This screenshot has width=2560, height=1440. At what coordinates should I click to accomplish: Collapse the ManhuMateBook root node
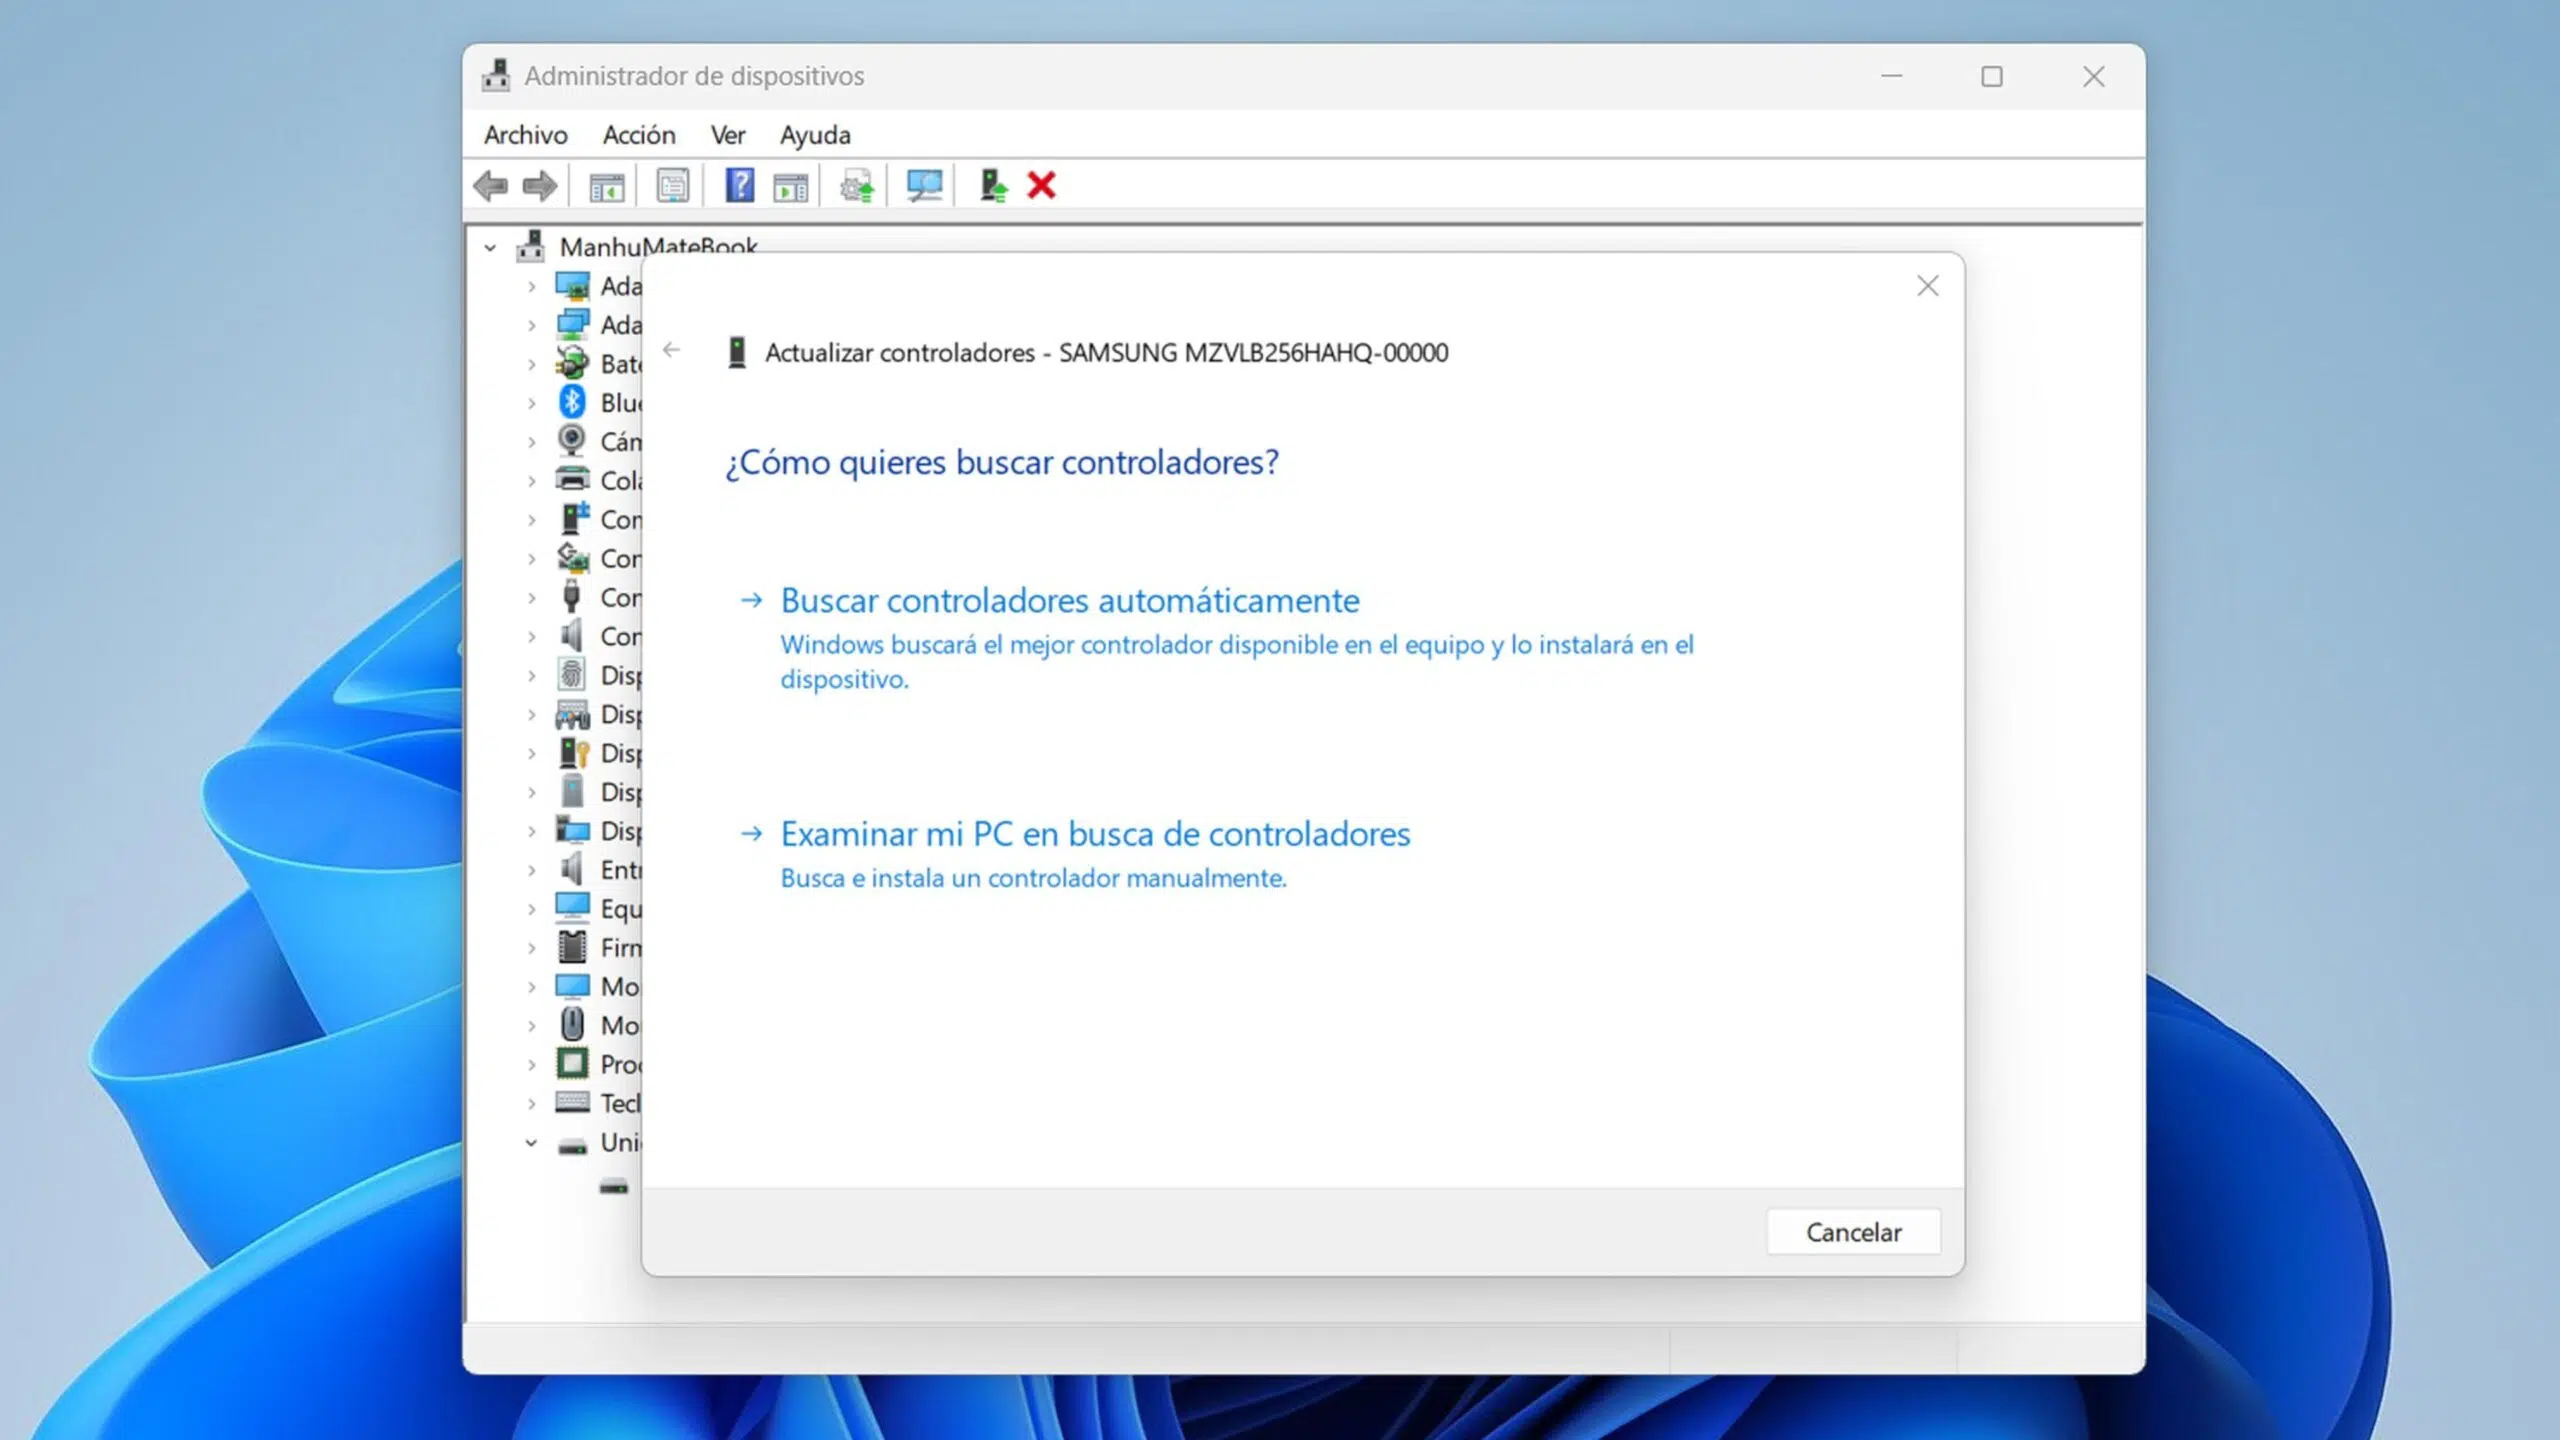pos(490,247)
